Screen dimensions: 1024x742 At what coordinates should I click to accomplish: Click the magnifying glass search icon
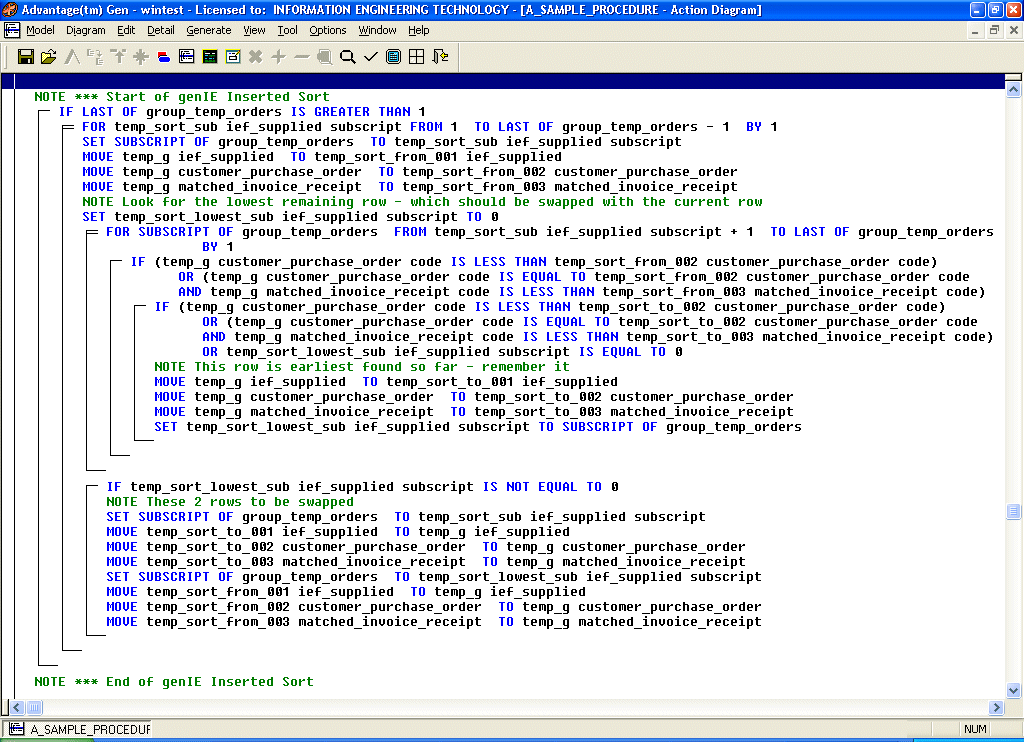point(347,57)
